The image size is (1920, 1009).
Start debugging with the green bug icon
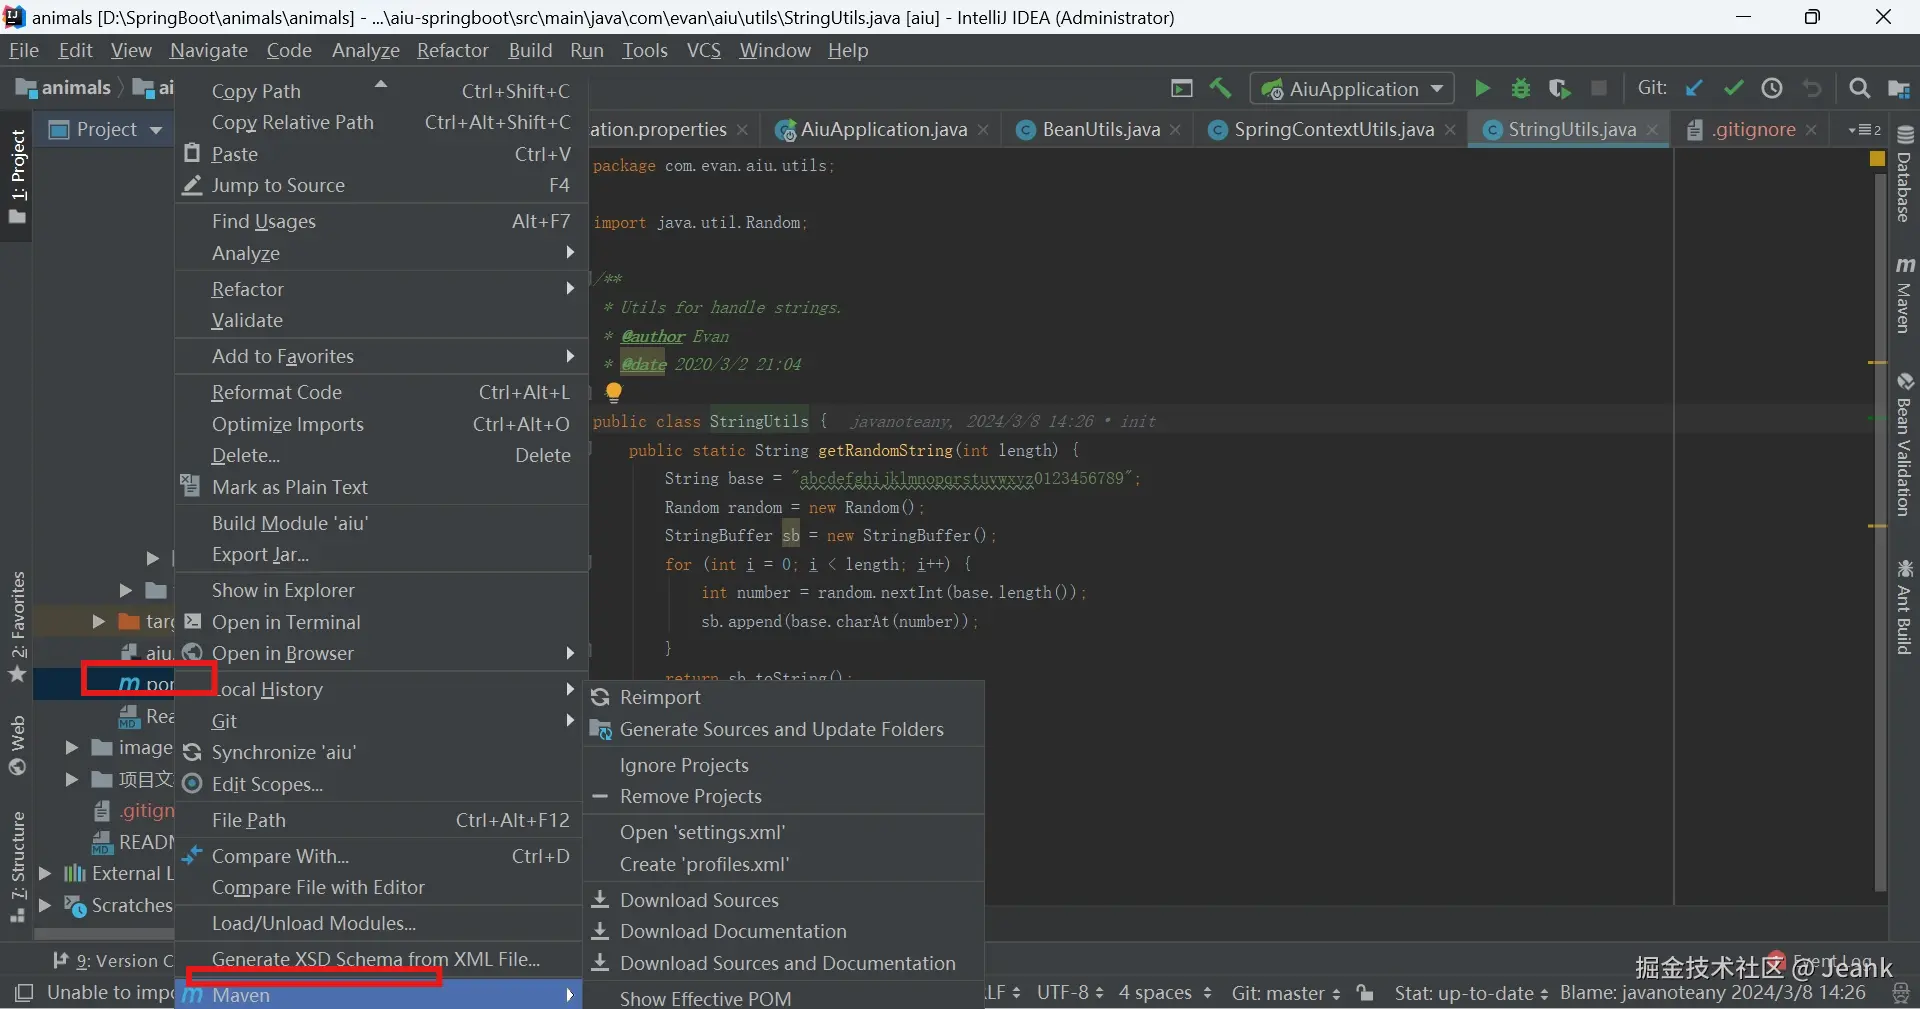pyautogui.click(x=1521, y=88)
